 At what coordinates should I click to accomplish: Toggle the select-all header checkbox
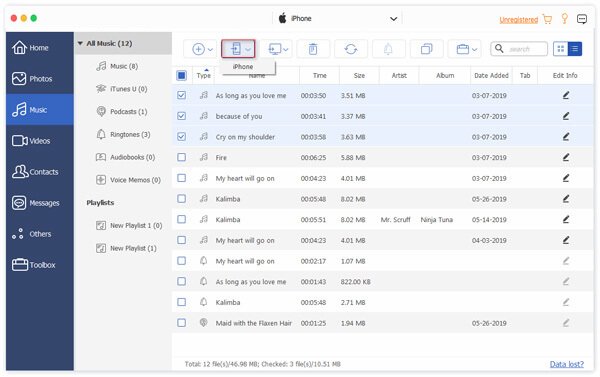181,75
